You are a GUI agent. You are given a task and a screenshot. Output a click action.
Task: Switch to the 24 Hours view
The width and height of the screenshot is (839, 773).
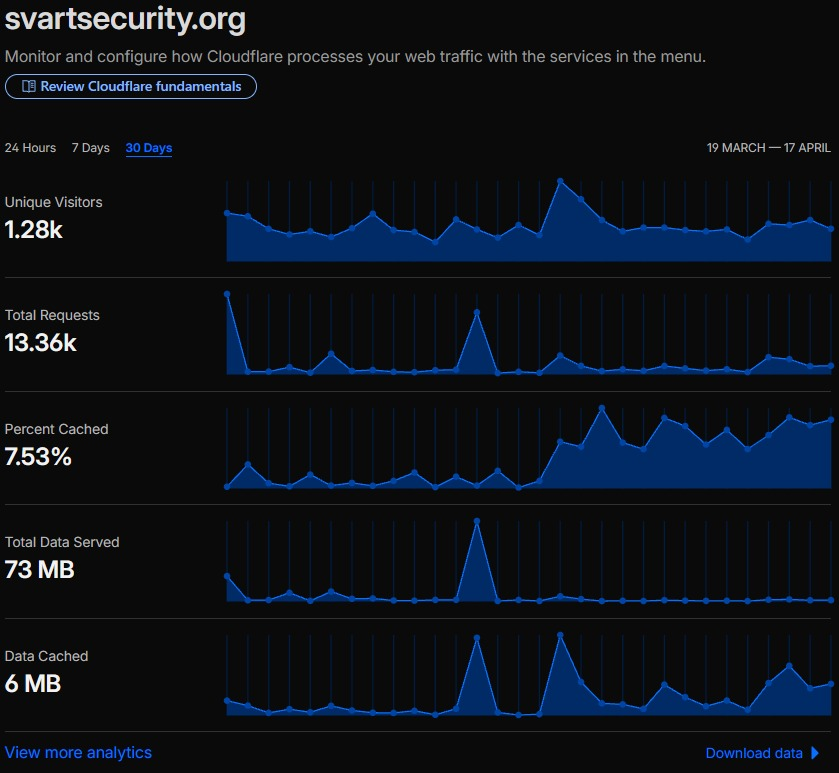[x=29, y=147]
